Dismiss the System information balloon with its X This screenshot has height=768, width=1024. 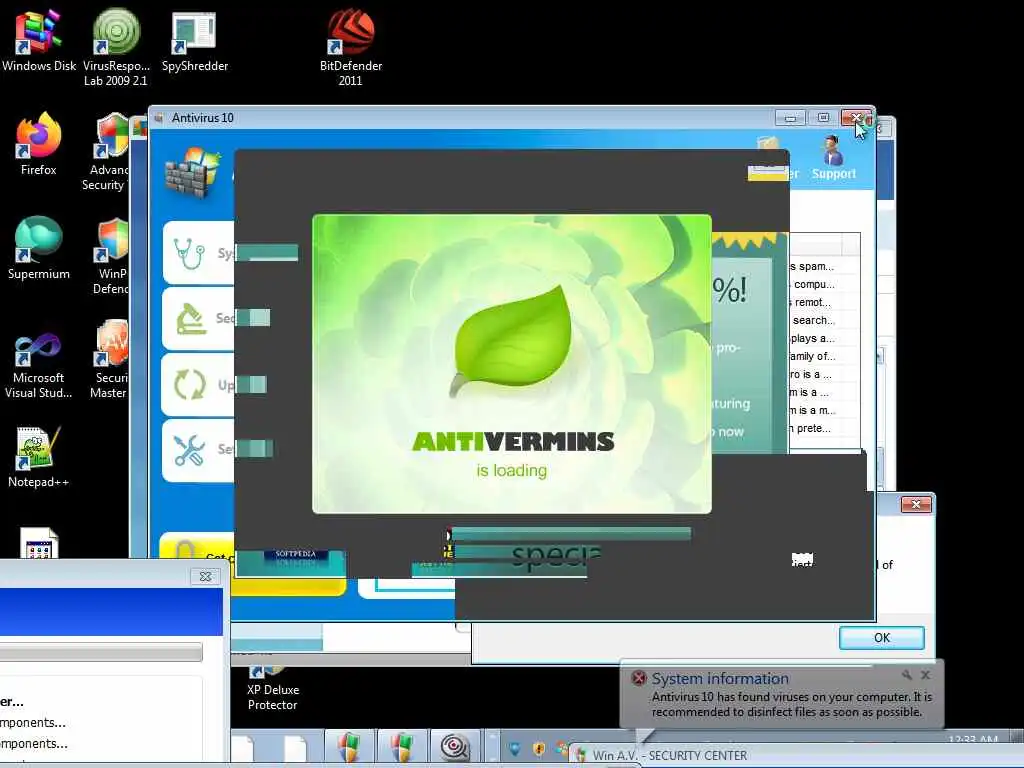925,675
